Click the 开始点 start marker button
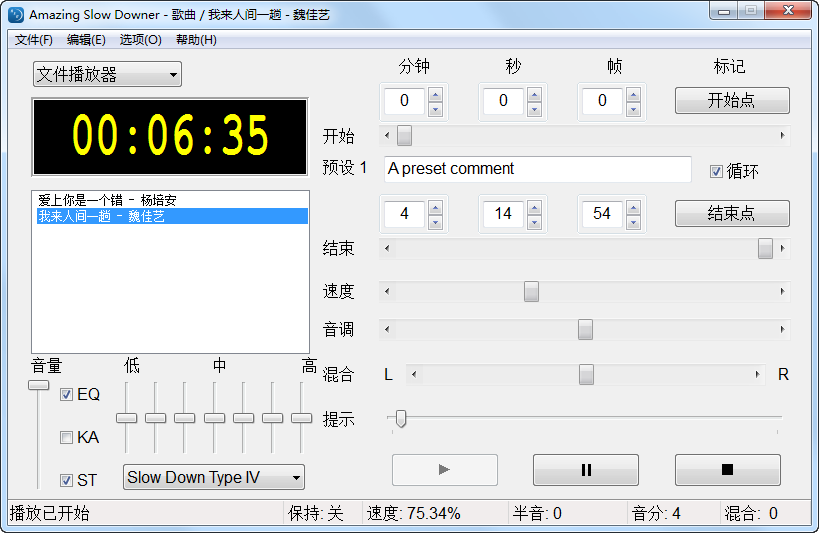This screenshot has width=819, height=533. 732,101
